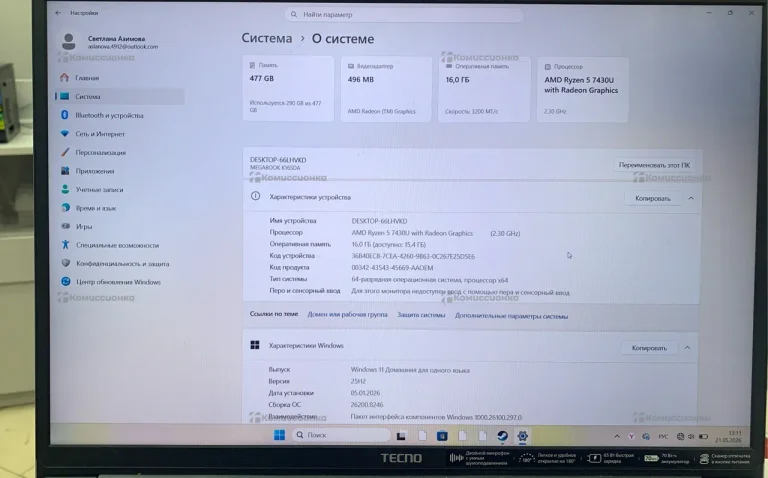Viewport: 768px width, 478px height.
Task: Click 'Переименовать этот ПК' button
Action: (654, 165)
